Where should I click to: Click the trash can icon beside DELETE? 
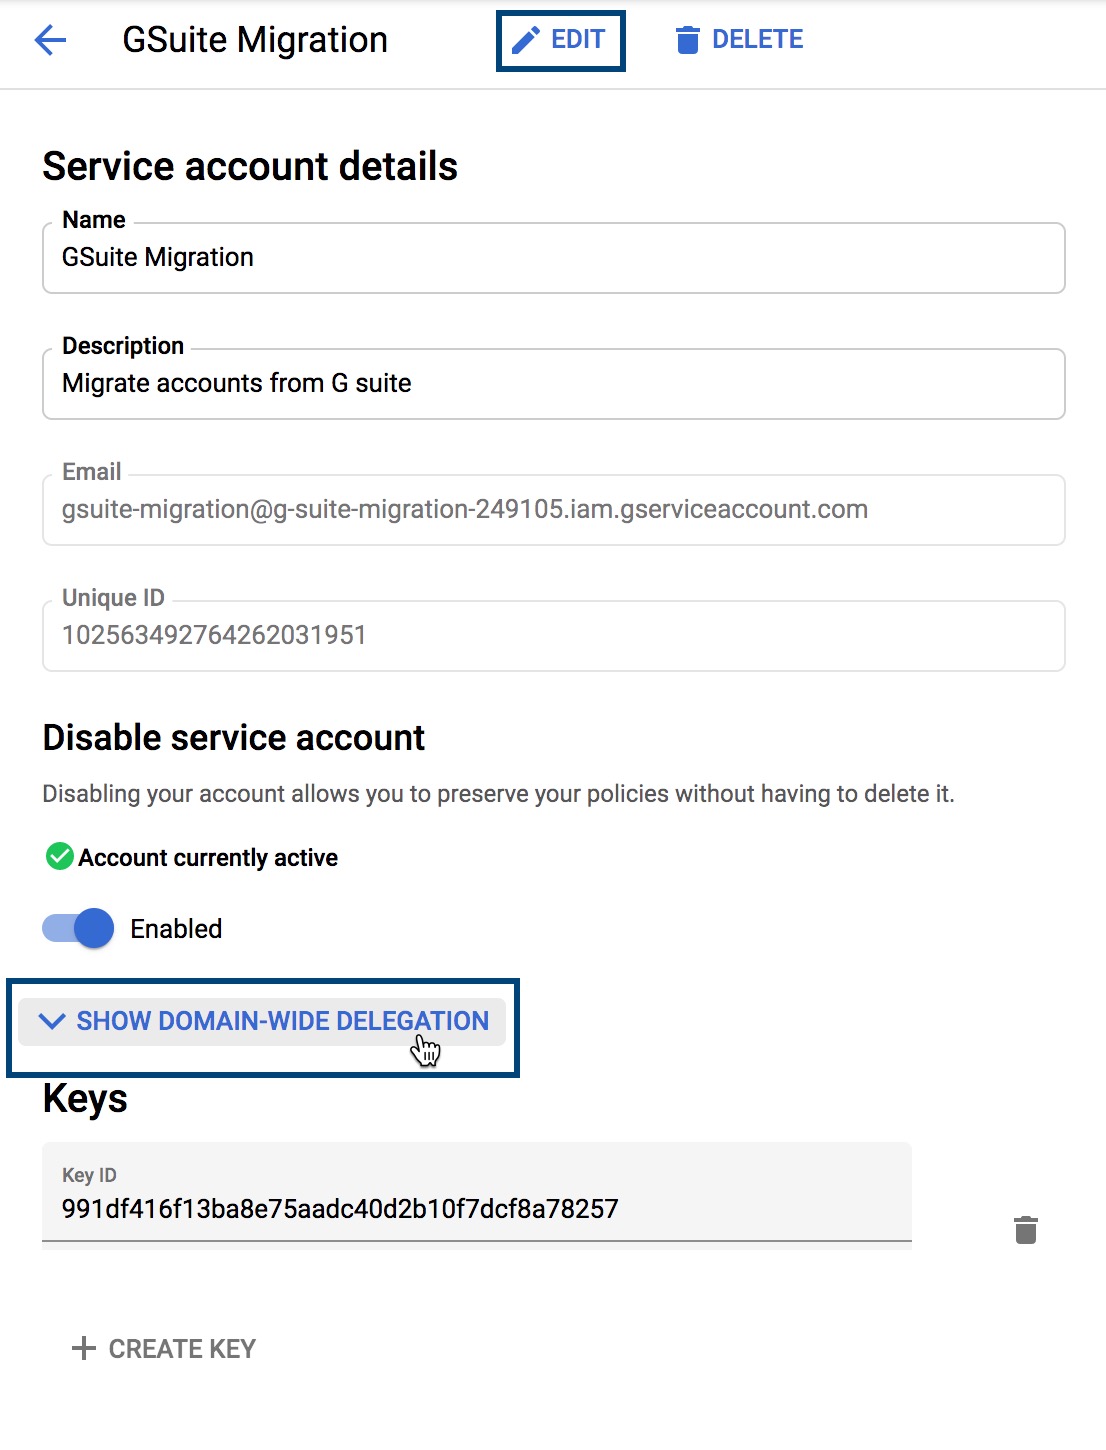(x=687, y=39)
